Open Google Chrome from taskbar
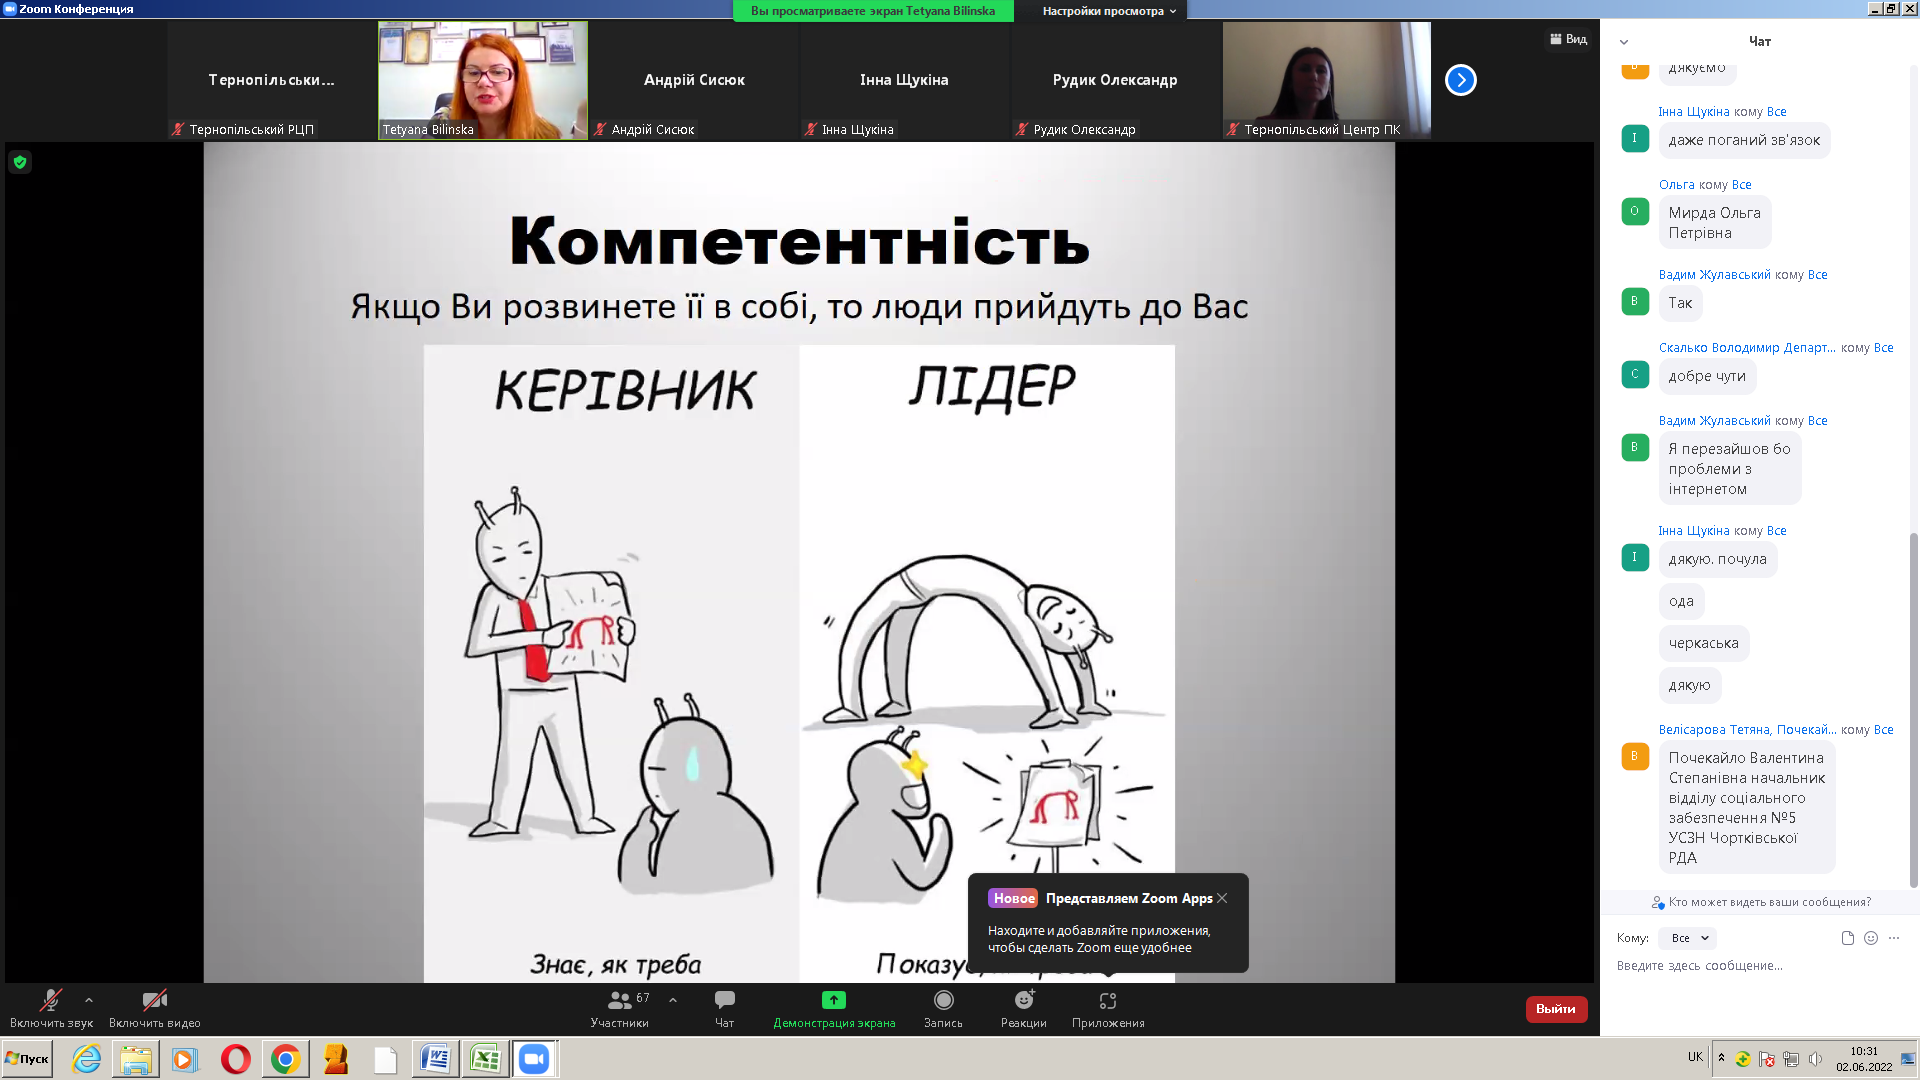 point(286,1059)
